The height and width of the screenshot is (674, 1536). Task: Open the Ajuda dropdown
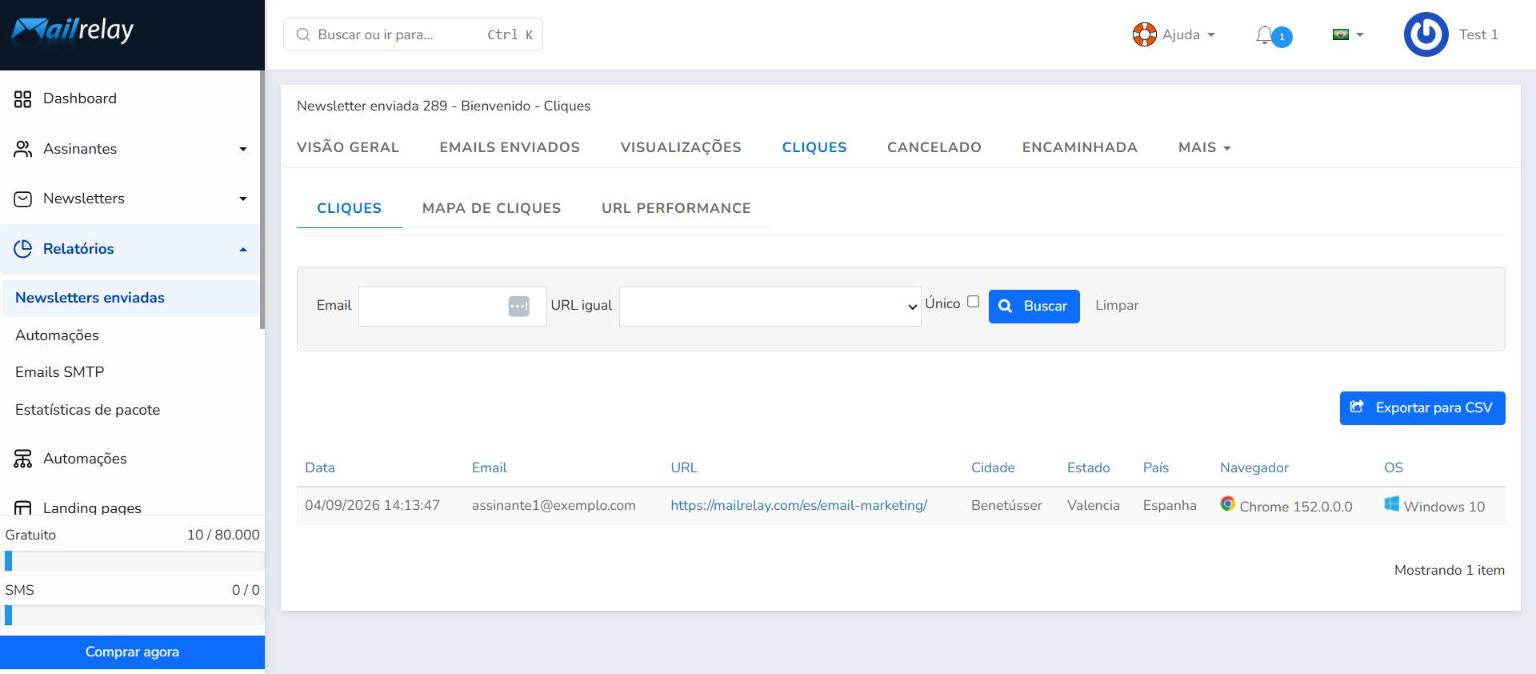(1173, 34)
